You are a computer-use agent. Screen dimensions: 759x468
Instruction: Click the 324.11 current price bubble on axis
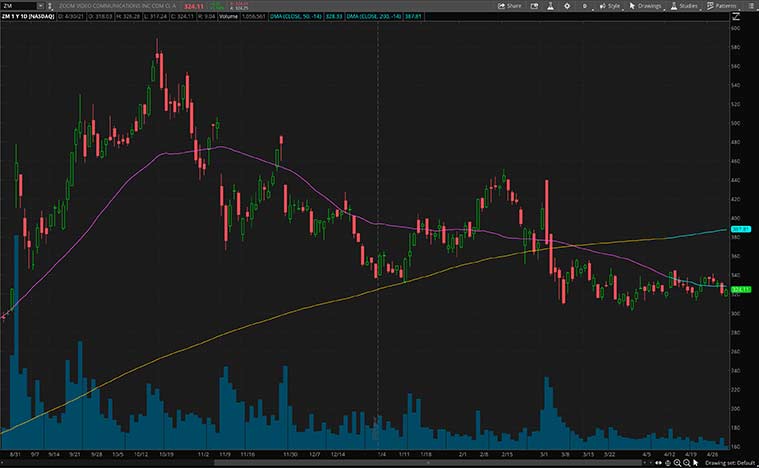pyautogui.click(x=741, y=290)
